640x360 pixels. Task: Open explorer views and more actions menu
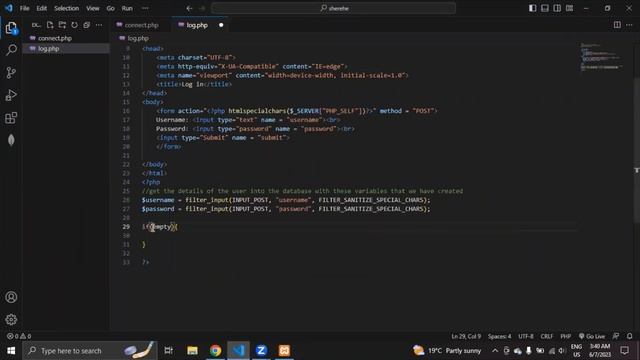coord(99,25)
